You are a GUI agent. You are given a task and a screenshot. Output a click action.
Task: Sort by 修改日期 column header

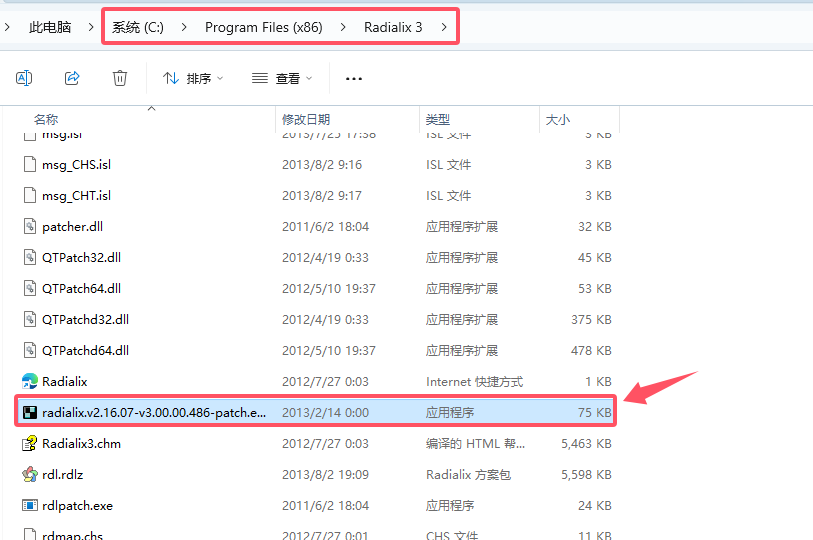pyautogui.click(x=306, y=120)
